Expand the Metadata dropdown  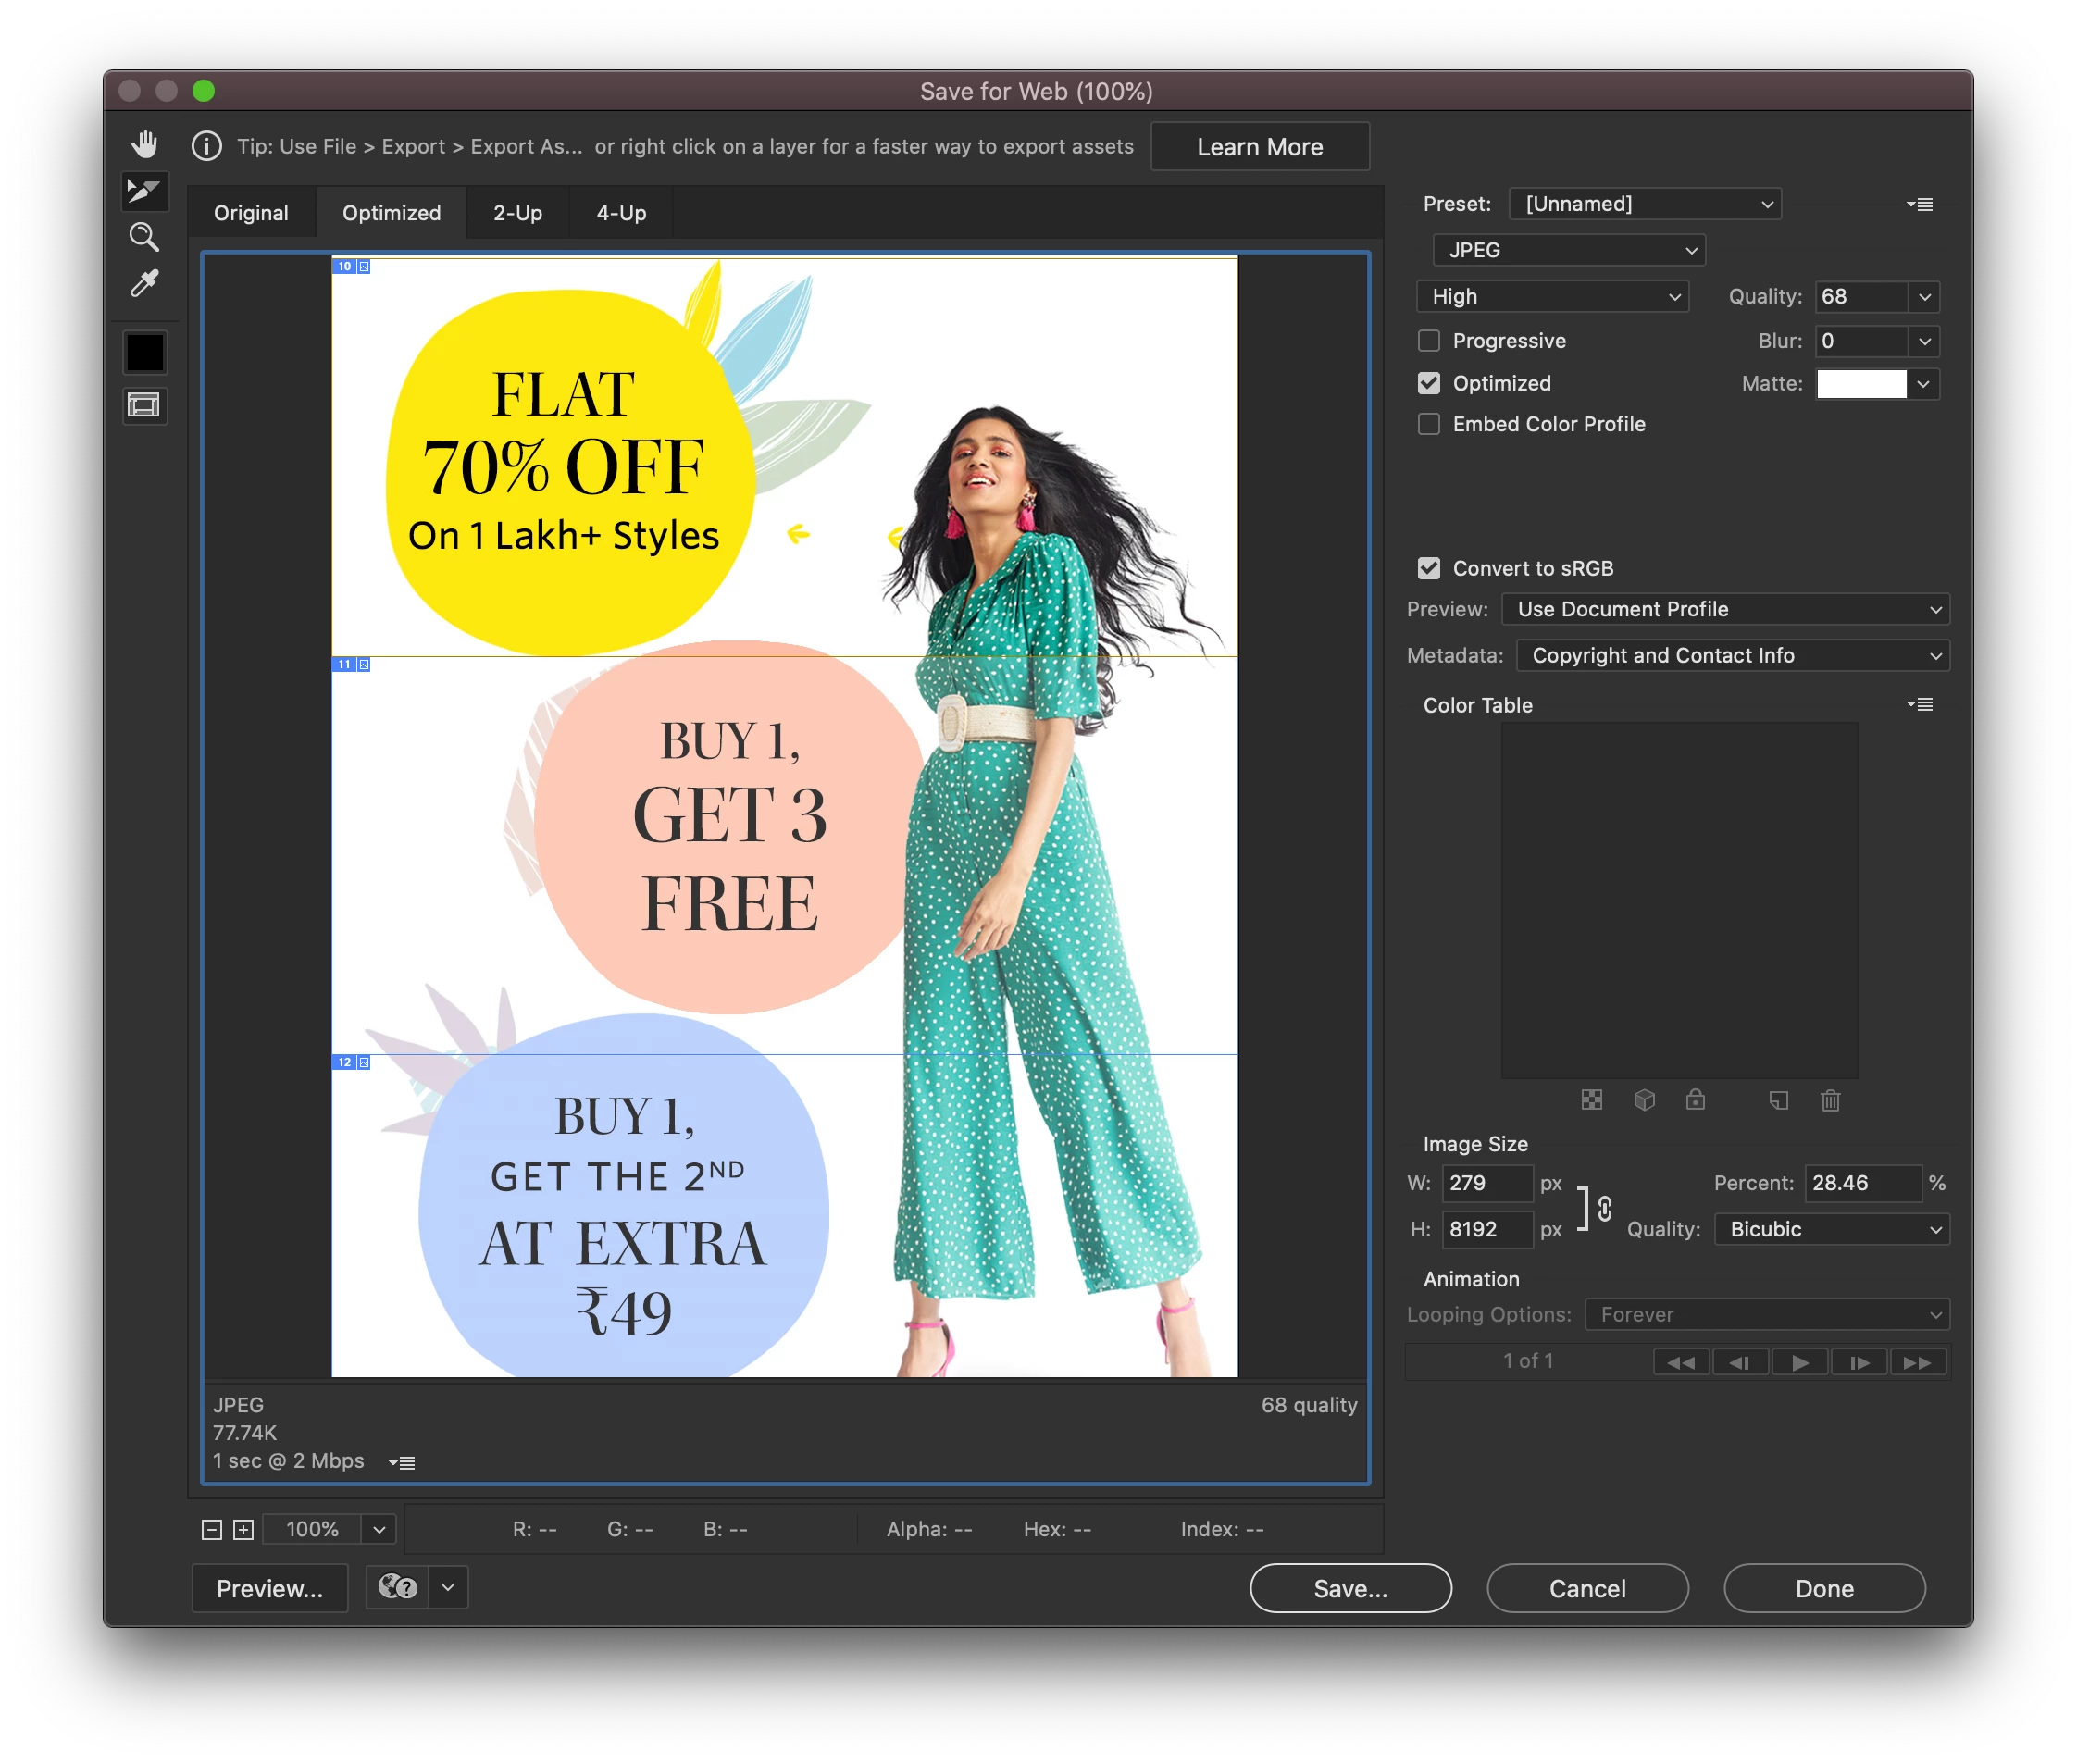(x=1732, y=656)
